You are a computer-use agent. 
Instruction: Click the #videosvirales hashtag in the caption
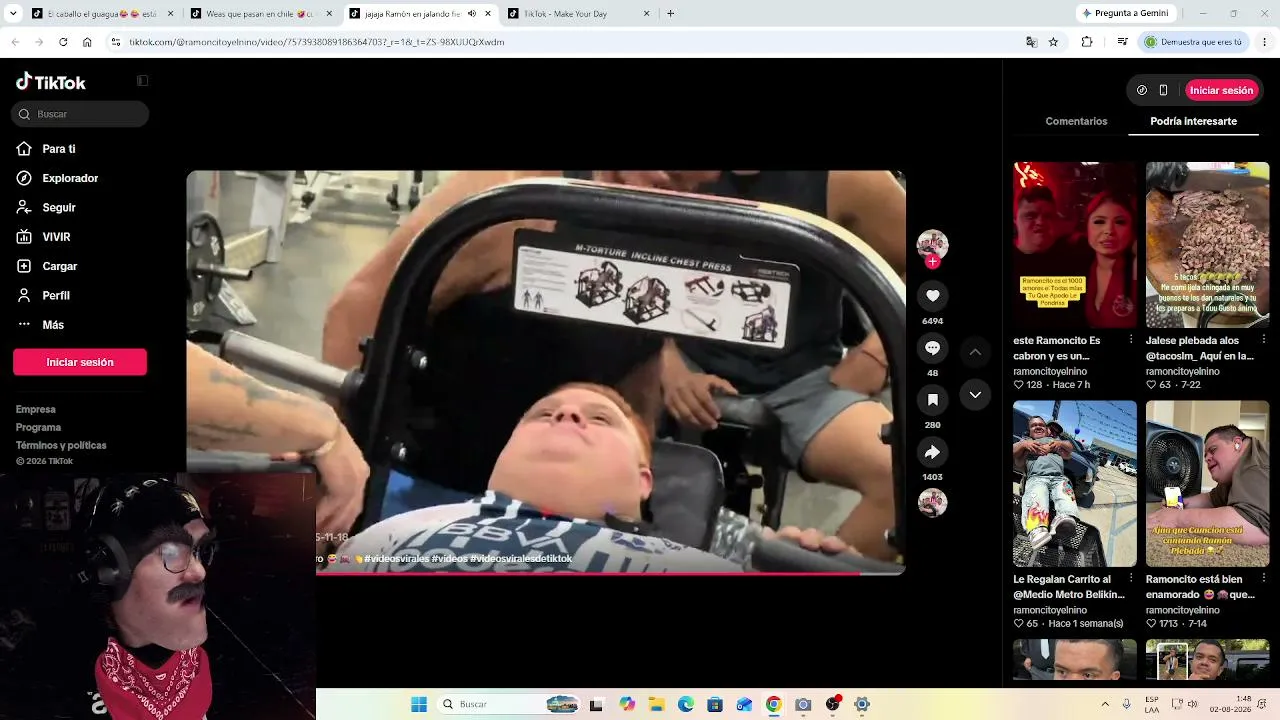pyautogui.click(x=396, y=559)
